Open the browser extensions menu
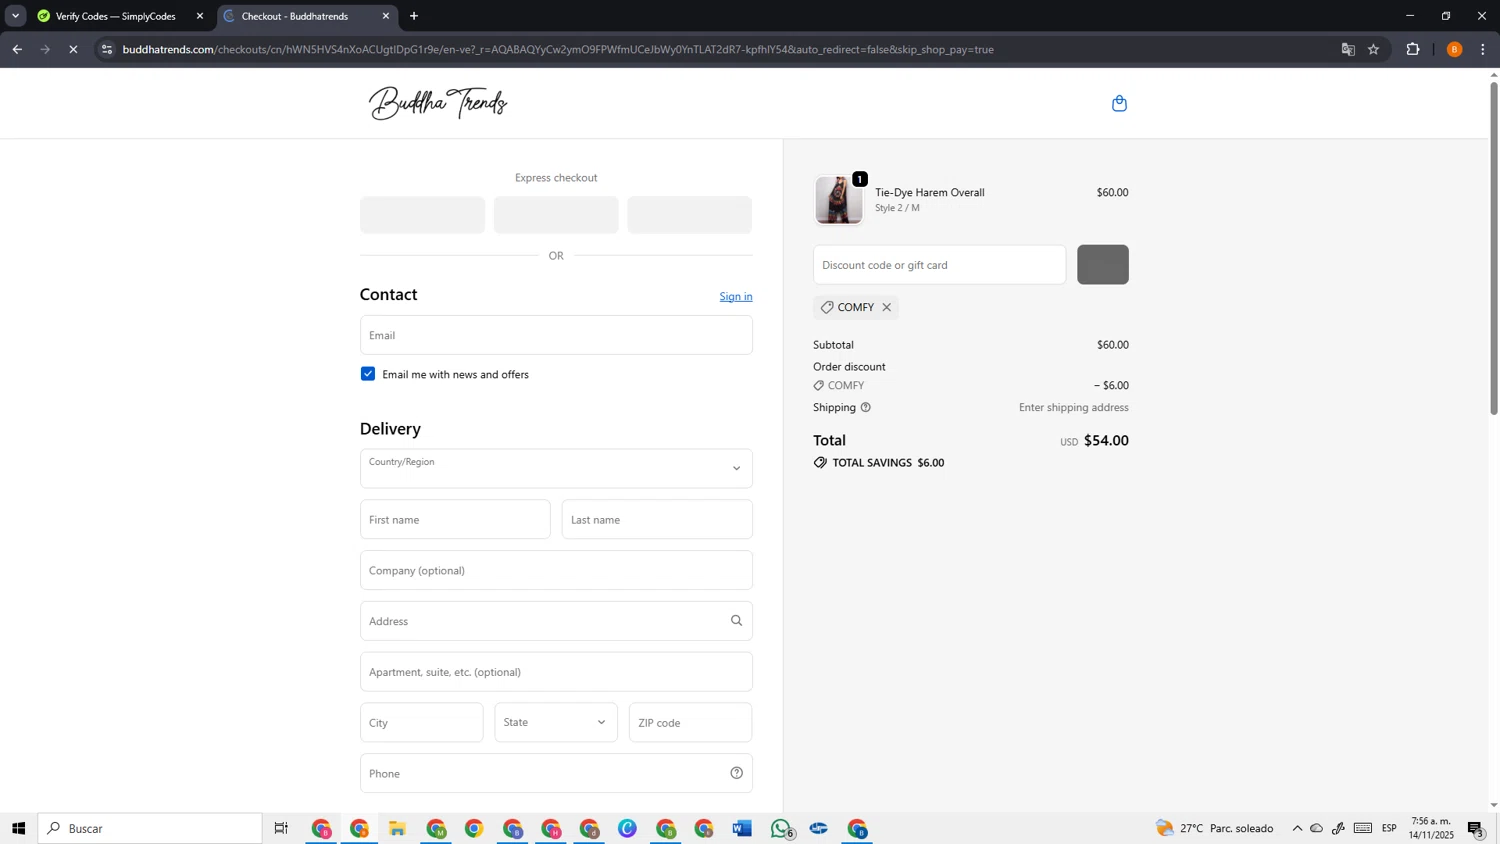The width and height of the screenshot is (1500, 844). 1413,49
